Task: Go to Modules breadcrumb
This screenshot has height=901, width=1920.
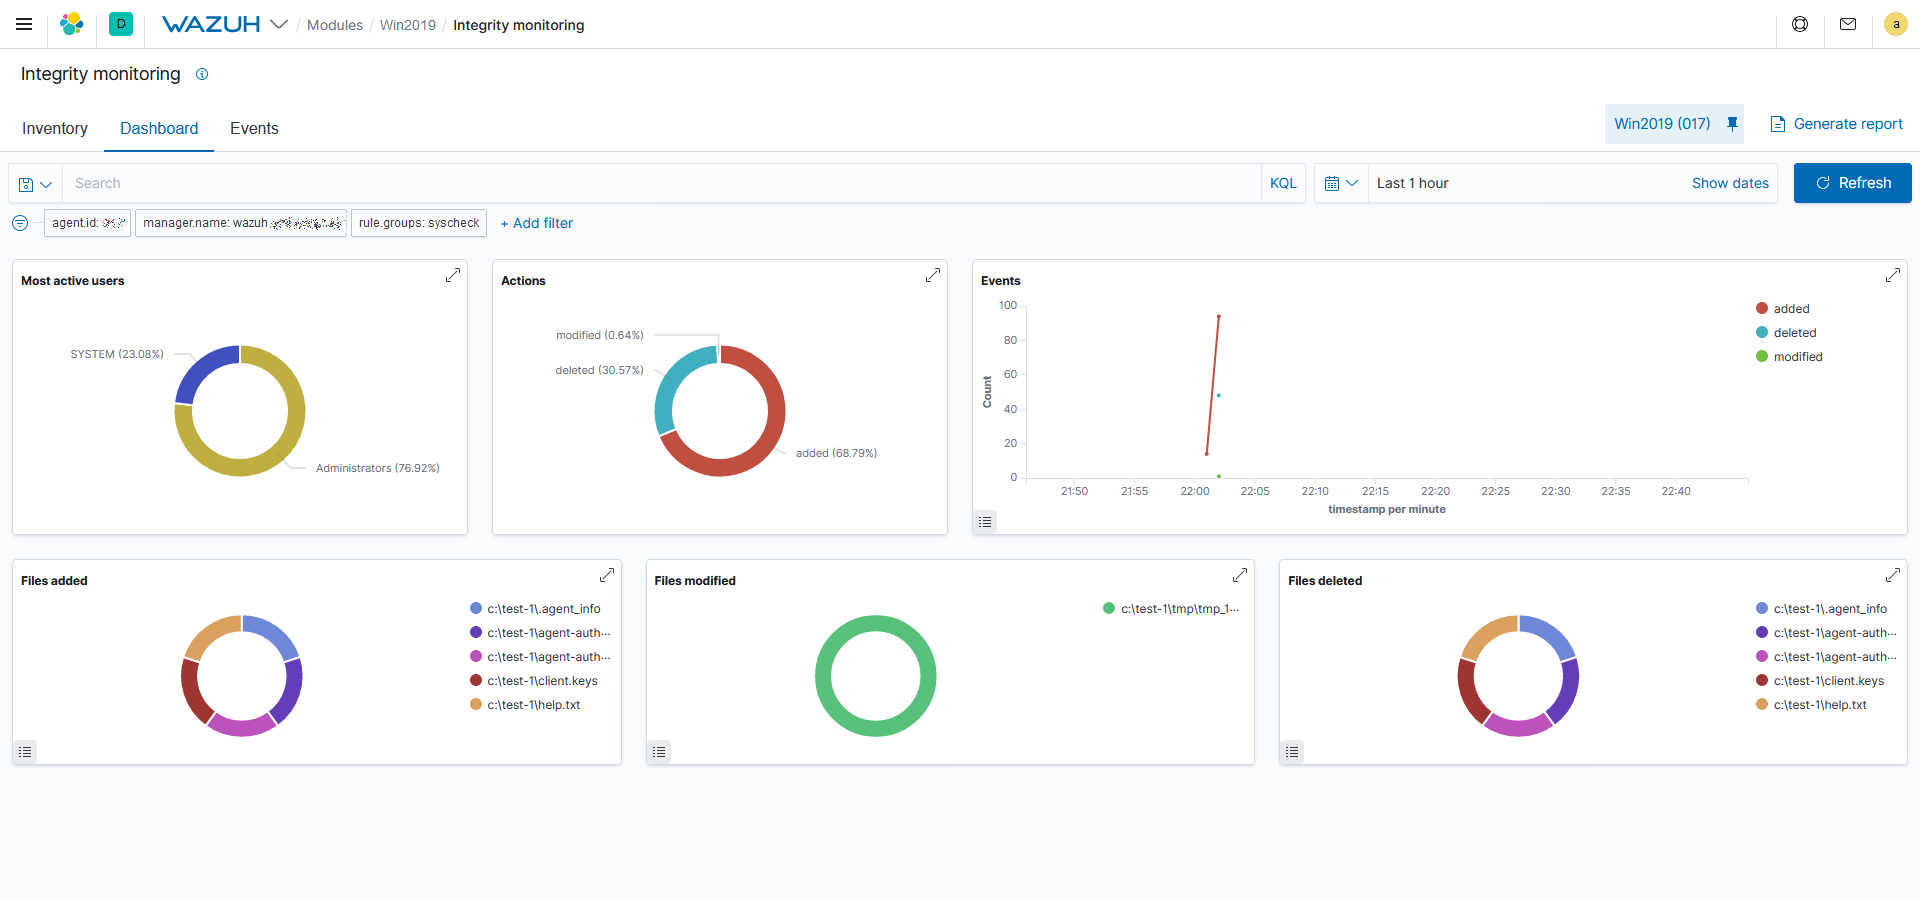Action: 335,25
